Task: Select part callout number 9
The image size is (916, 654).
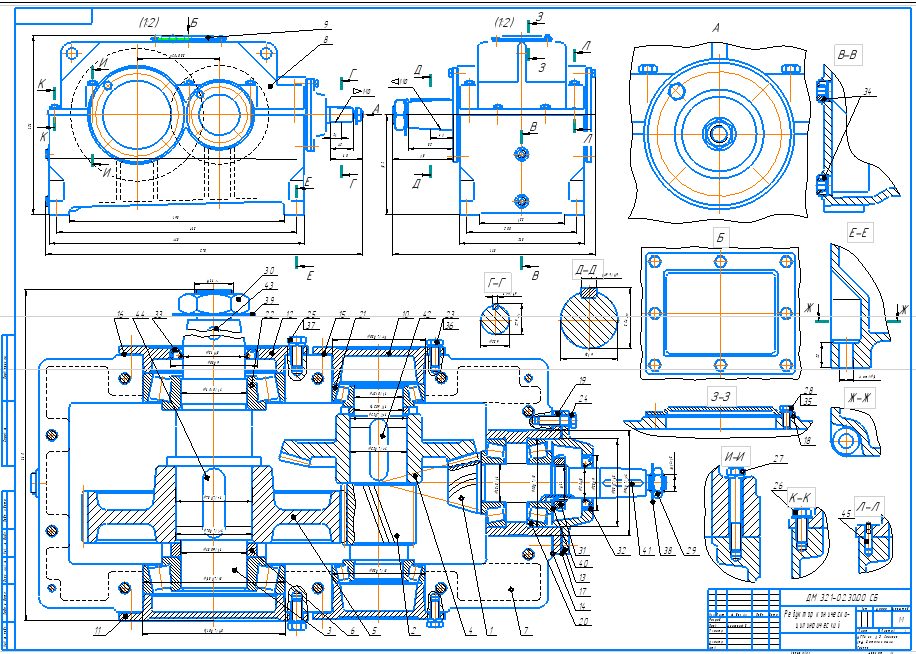Action: (325, 24)
